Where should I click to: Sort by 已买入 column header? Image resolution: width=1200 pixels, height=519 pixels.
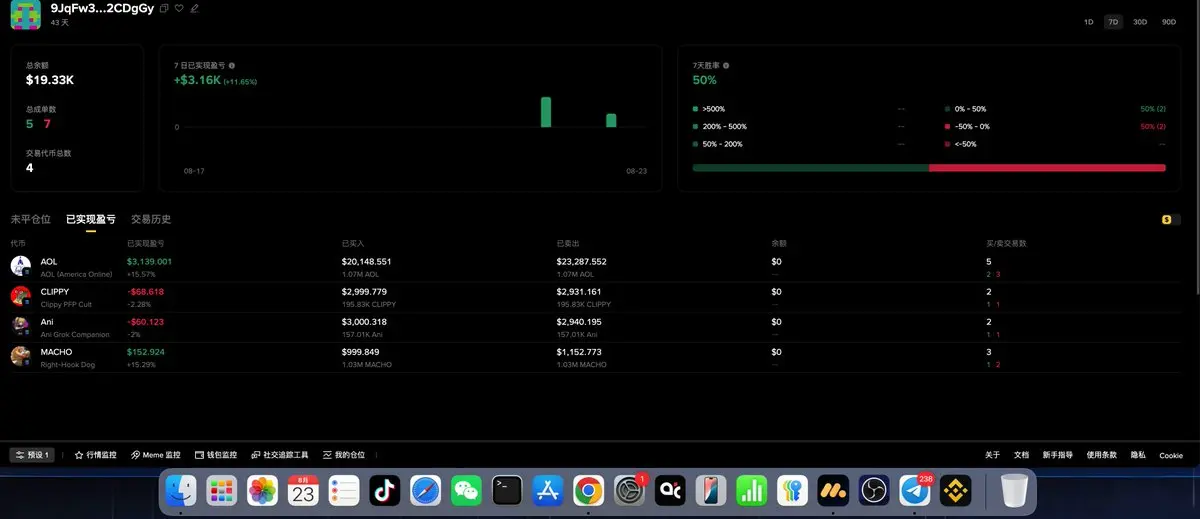coord(352,243)
